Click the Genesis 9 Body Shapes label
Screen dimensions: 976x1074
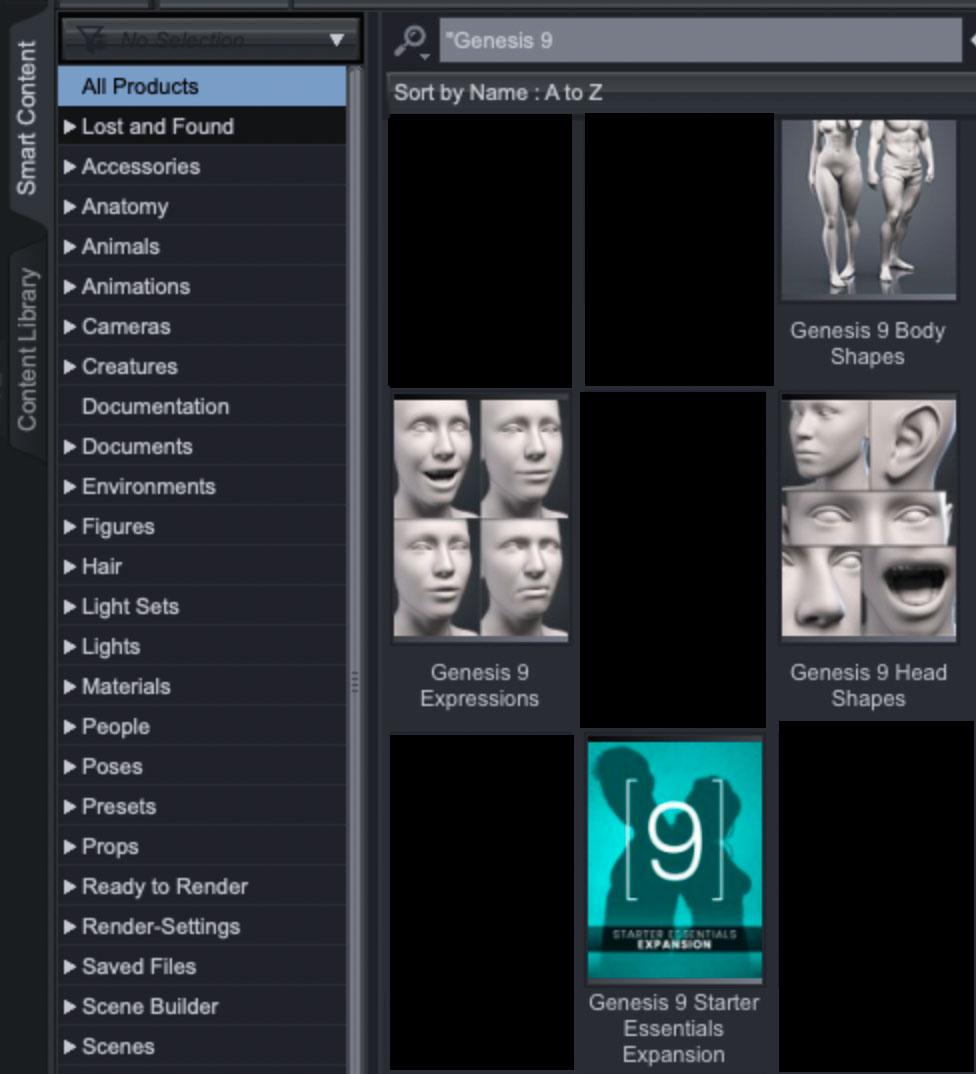pos(868,343)
